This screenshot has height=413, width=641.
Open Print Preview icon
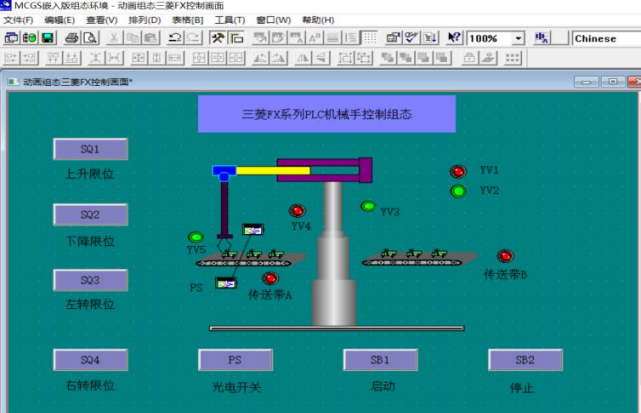tap(90, 38)
